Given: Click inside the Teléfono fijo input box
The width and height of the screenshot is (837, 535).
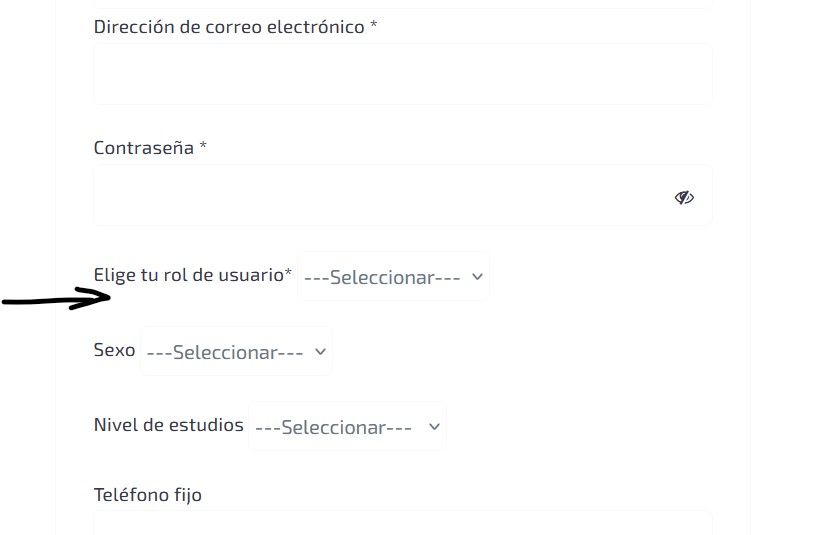Looking at the screenshot, I should [403, 523].
